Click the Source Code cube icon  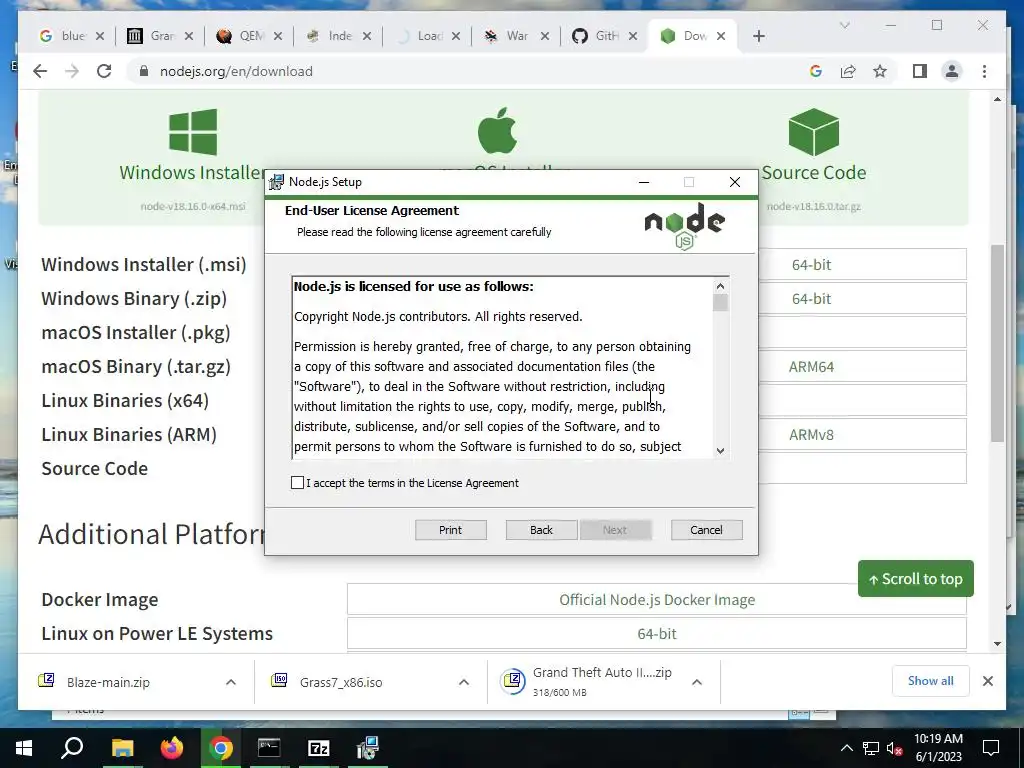[x=814, y=132]
